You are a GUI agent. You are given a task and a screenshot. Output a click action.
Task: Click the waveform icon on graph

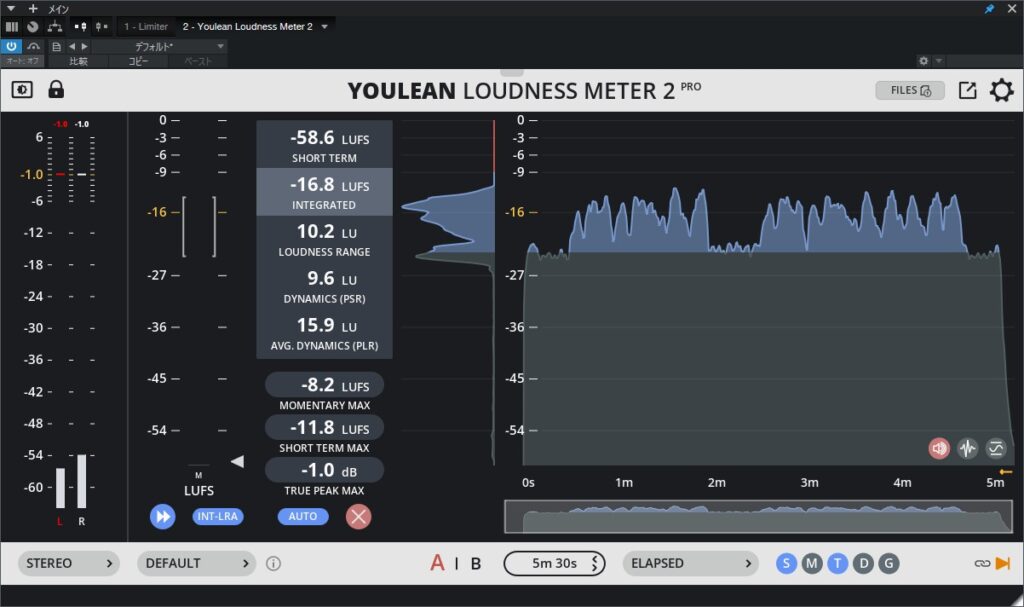[967, 448]
